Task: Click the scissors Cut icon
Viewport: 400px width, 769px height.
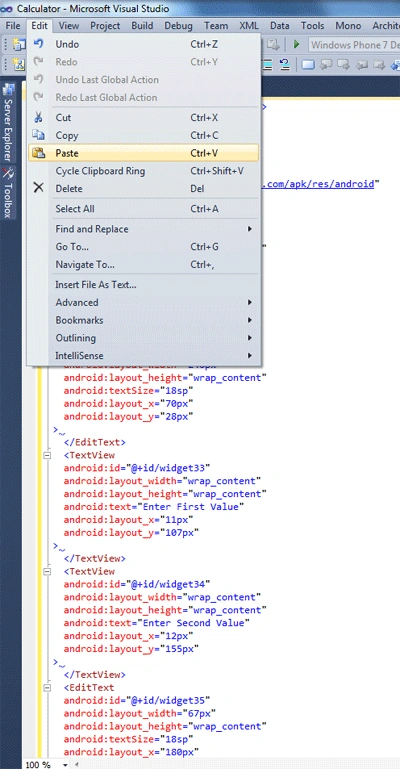Action: tap(38, 117)
